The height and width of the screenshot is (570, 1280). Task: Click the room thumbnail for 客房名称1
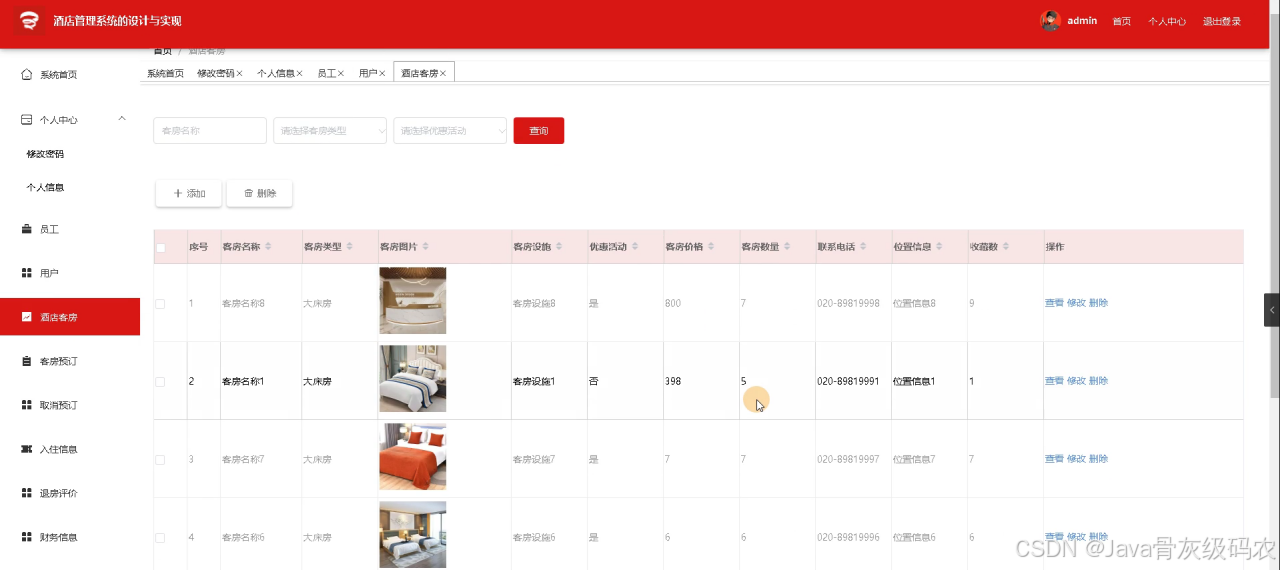(413, 379)
